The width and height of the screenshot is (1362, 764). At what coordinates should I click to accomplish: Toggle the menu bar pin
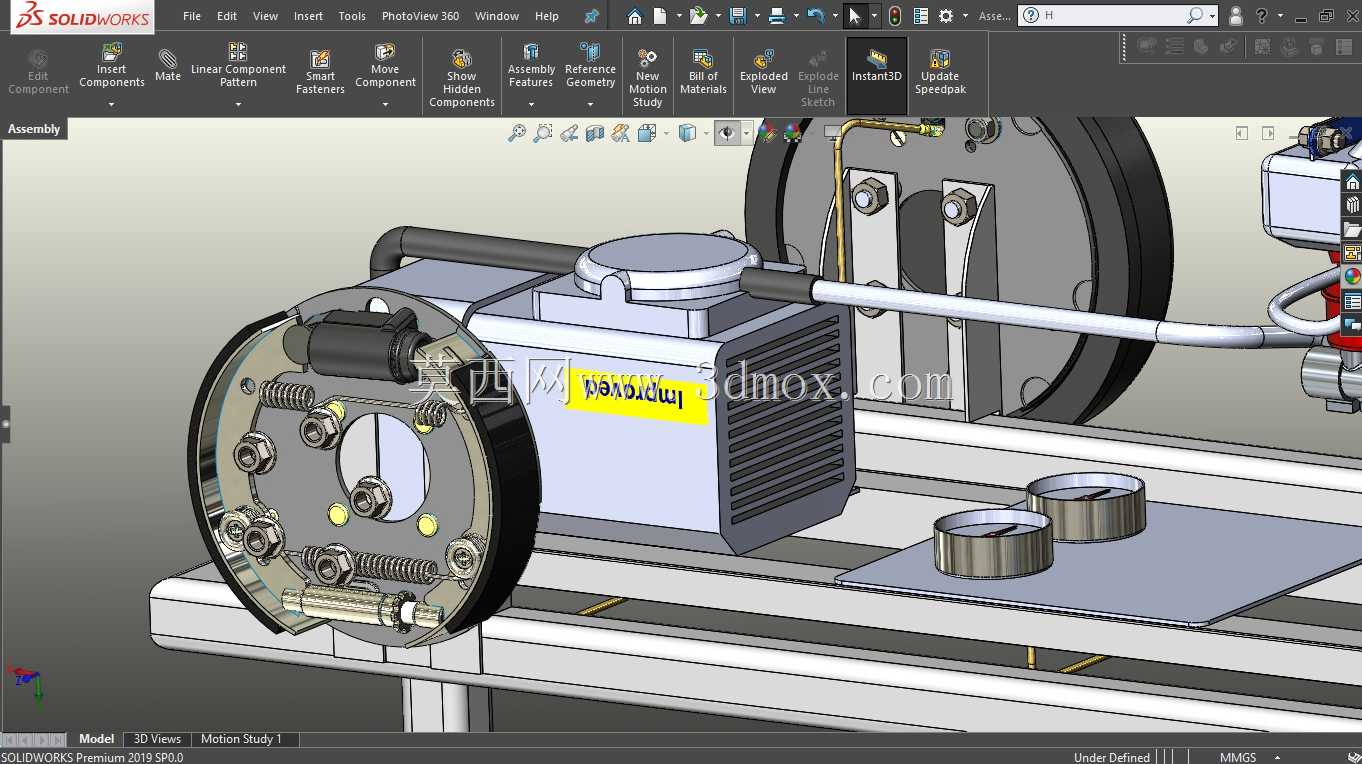591,16
